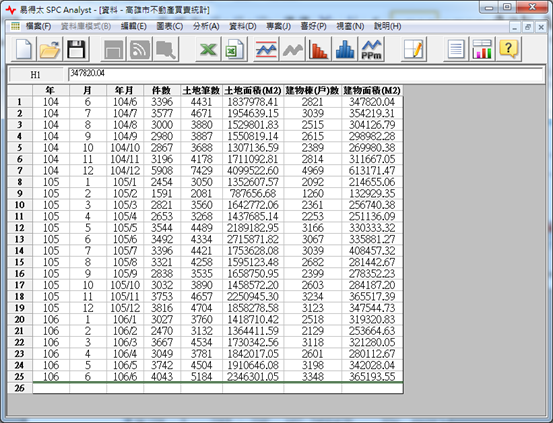Click the PPm analysis icon

pos(371,49)
